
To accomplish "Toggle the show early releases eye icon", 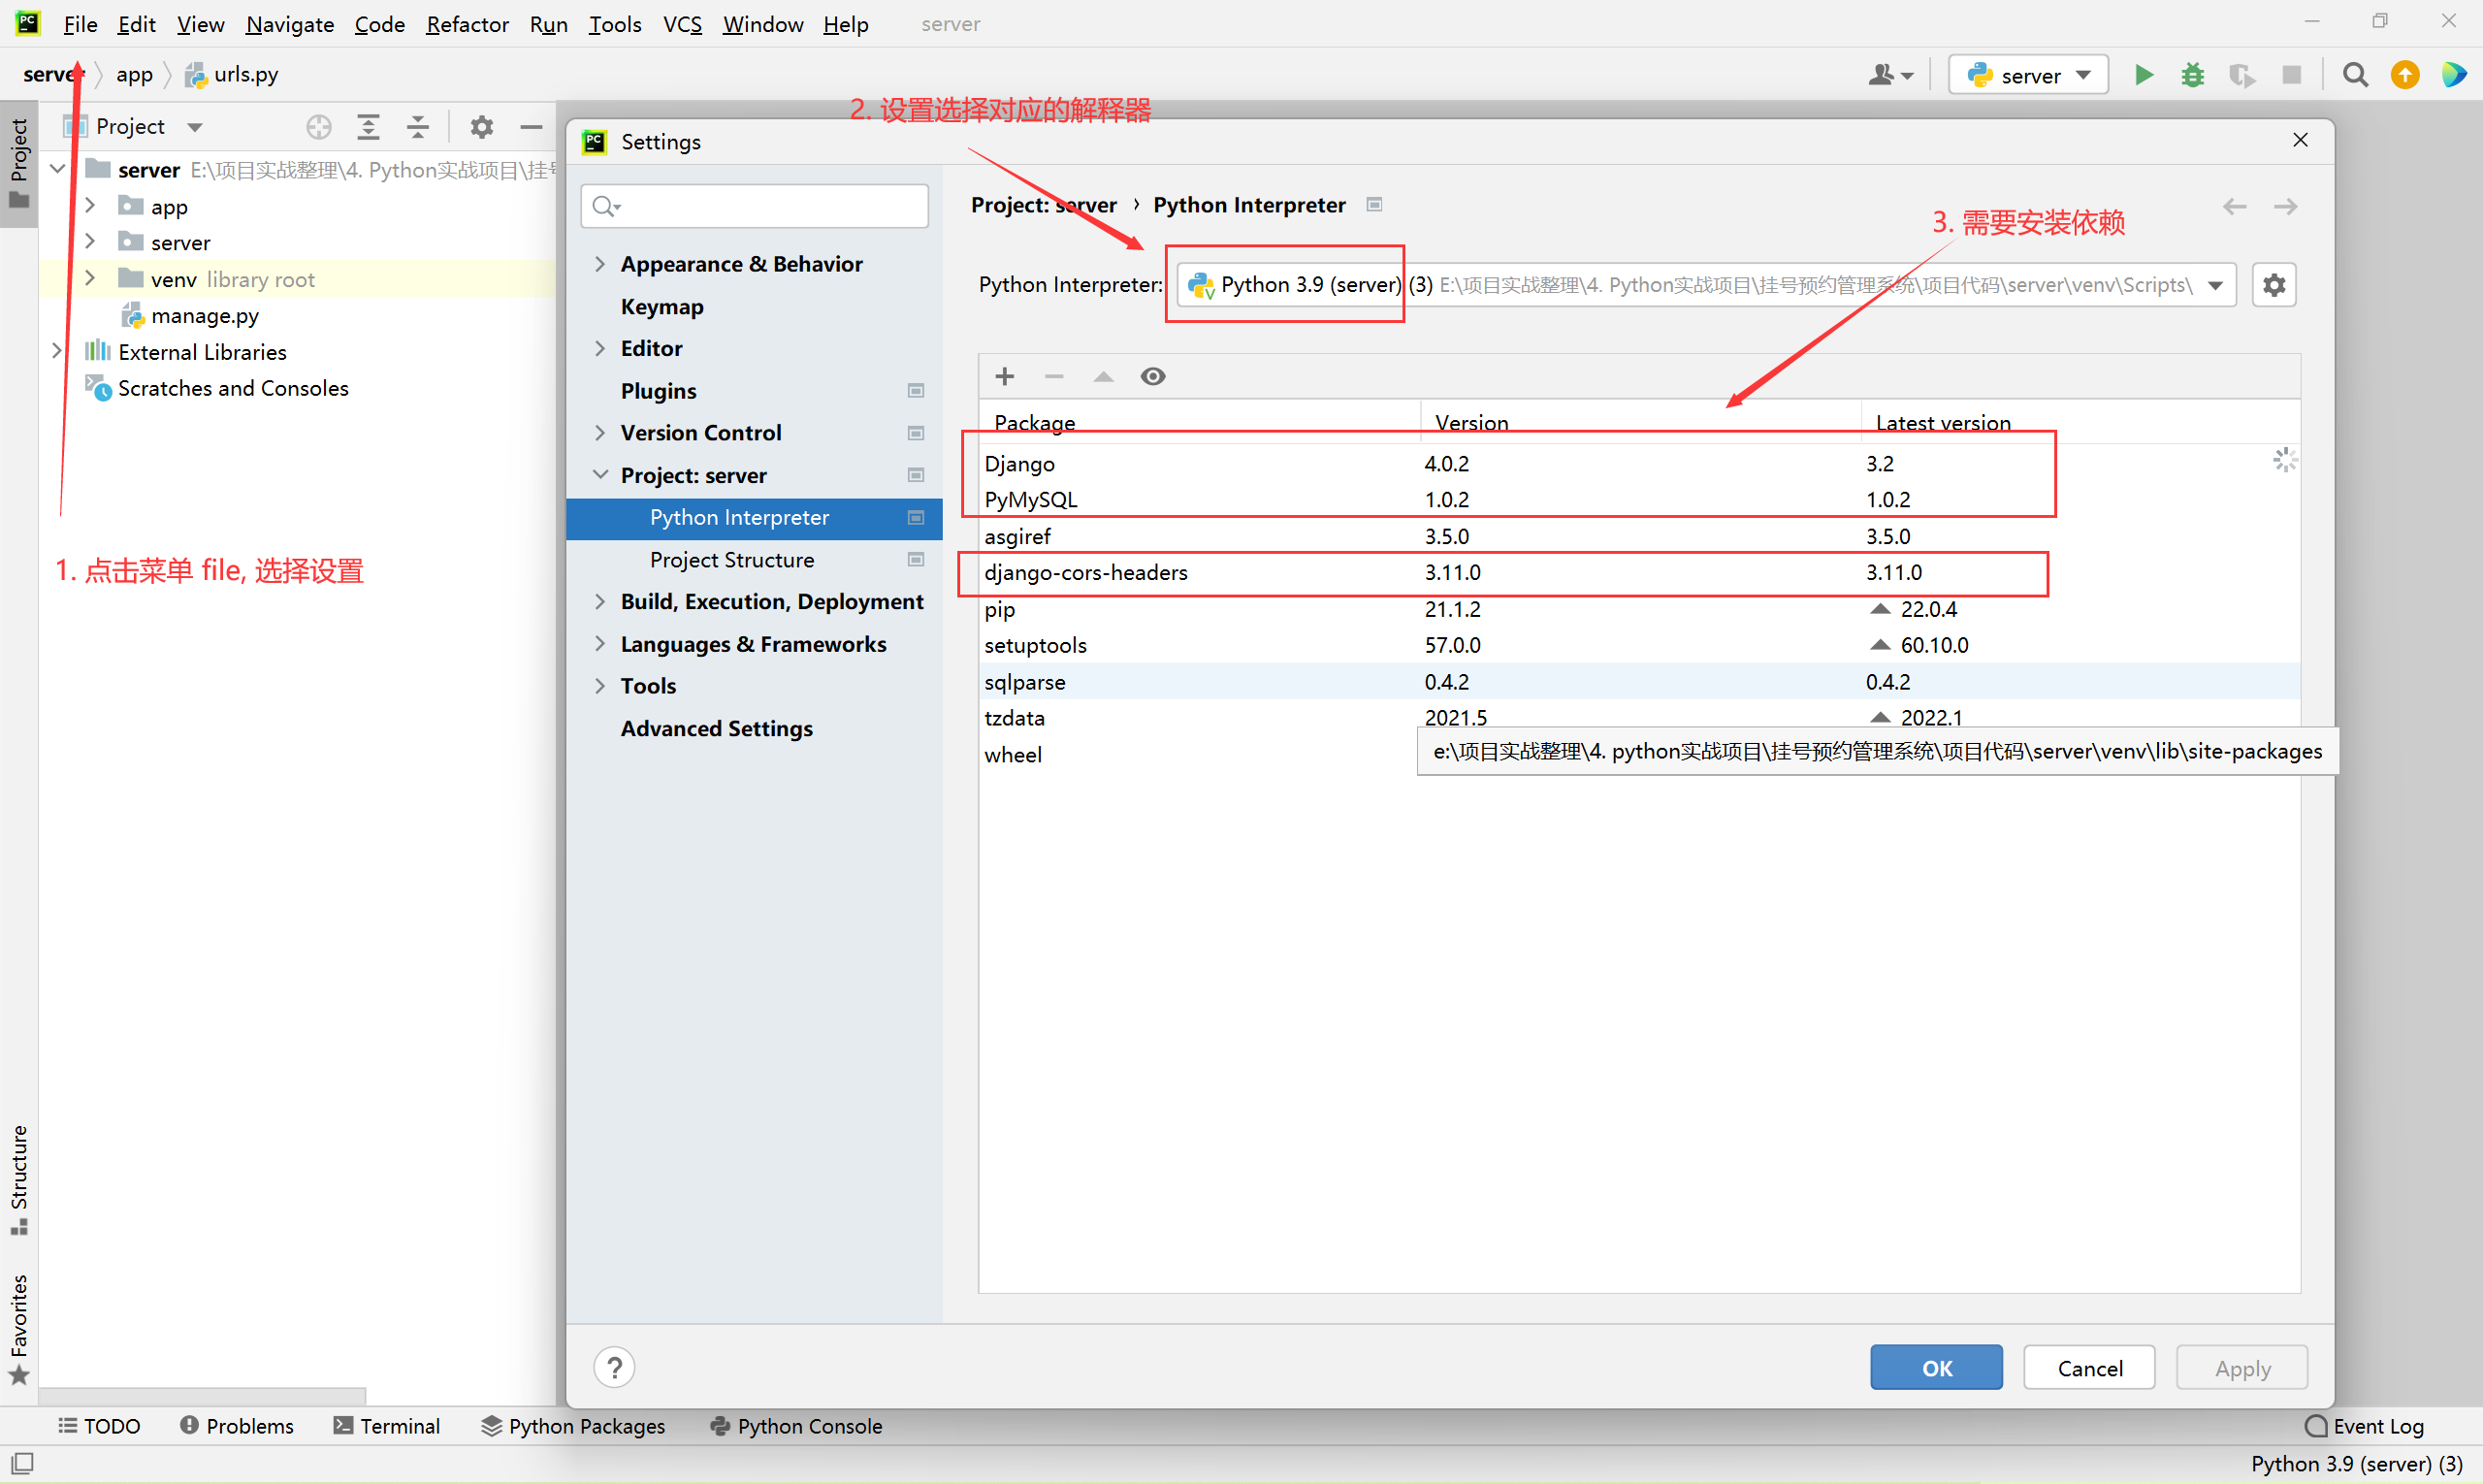I will click(x=1153, y=376).
